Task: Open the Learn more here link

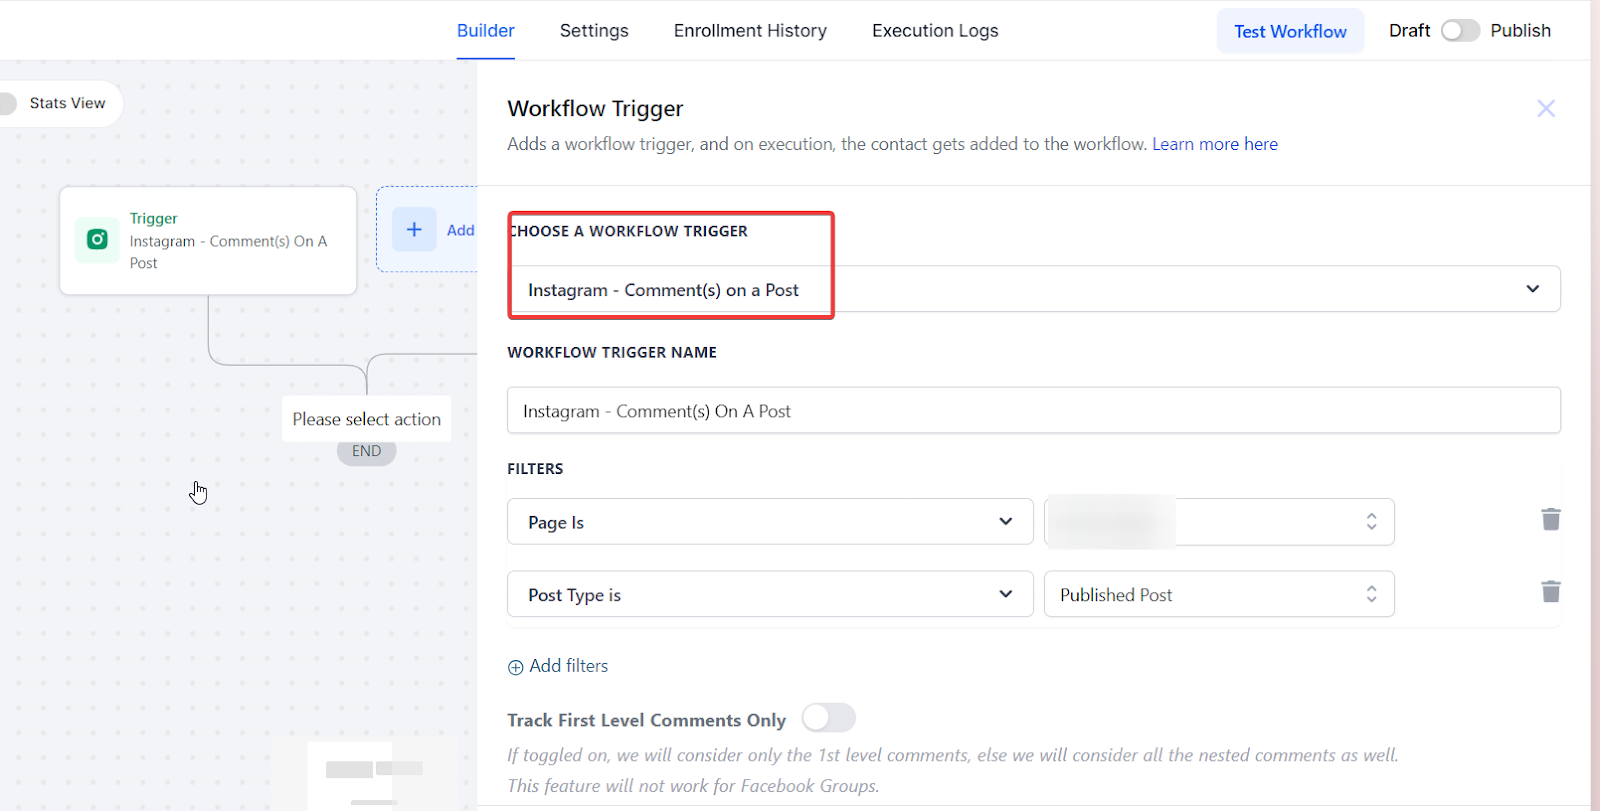Action: click(x=1215, y=144)
